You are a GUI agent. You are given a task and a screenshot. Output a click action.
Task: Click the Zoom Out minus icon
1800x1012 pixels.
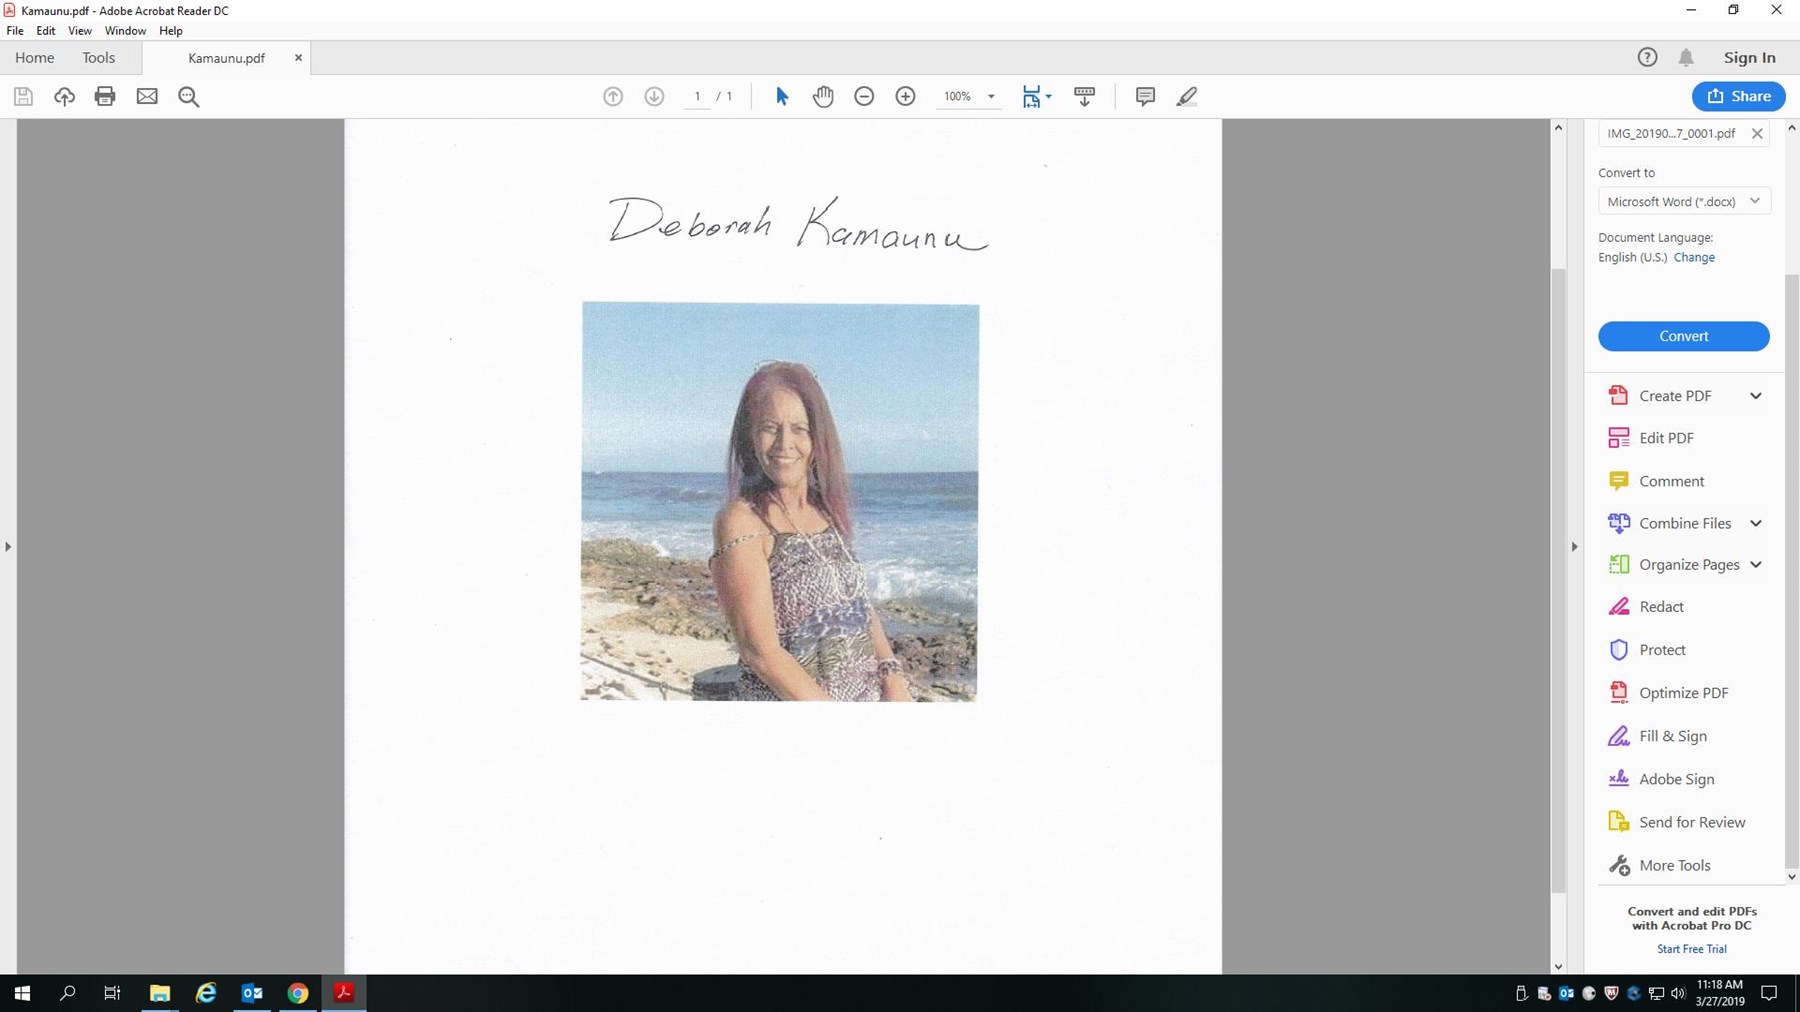pos(864,96)
